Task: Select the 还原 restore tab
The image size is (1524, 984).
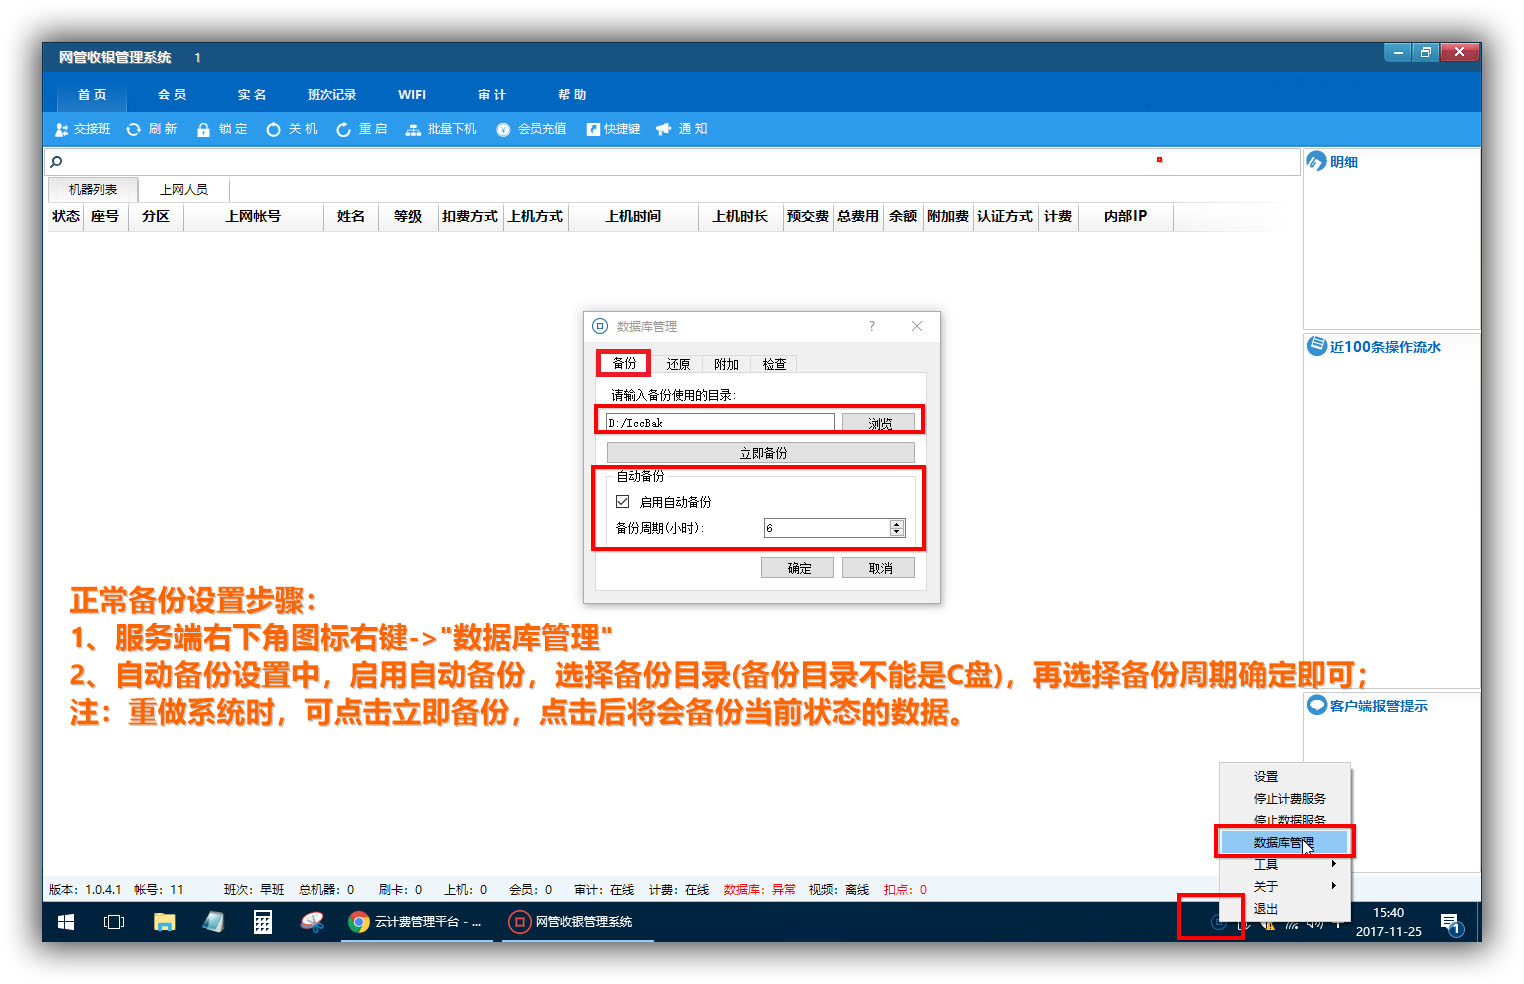Action: pyautogui.click(x=678, y=364)
